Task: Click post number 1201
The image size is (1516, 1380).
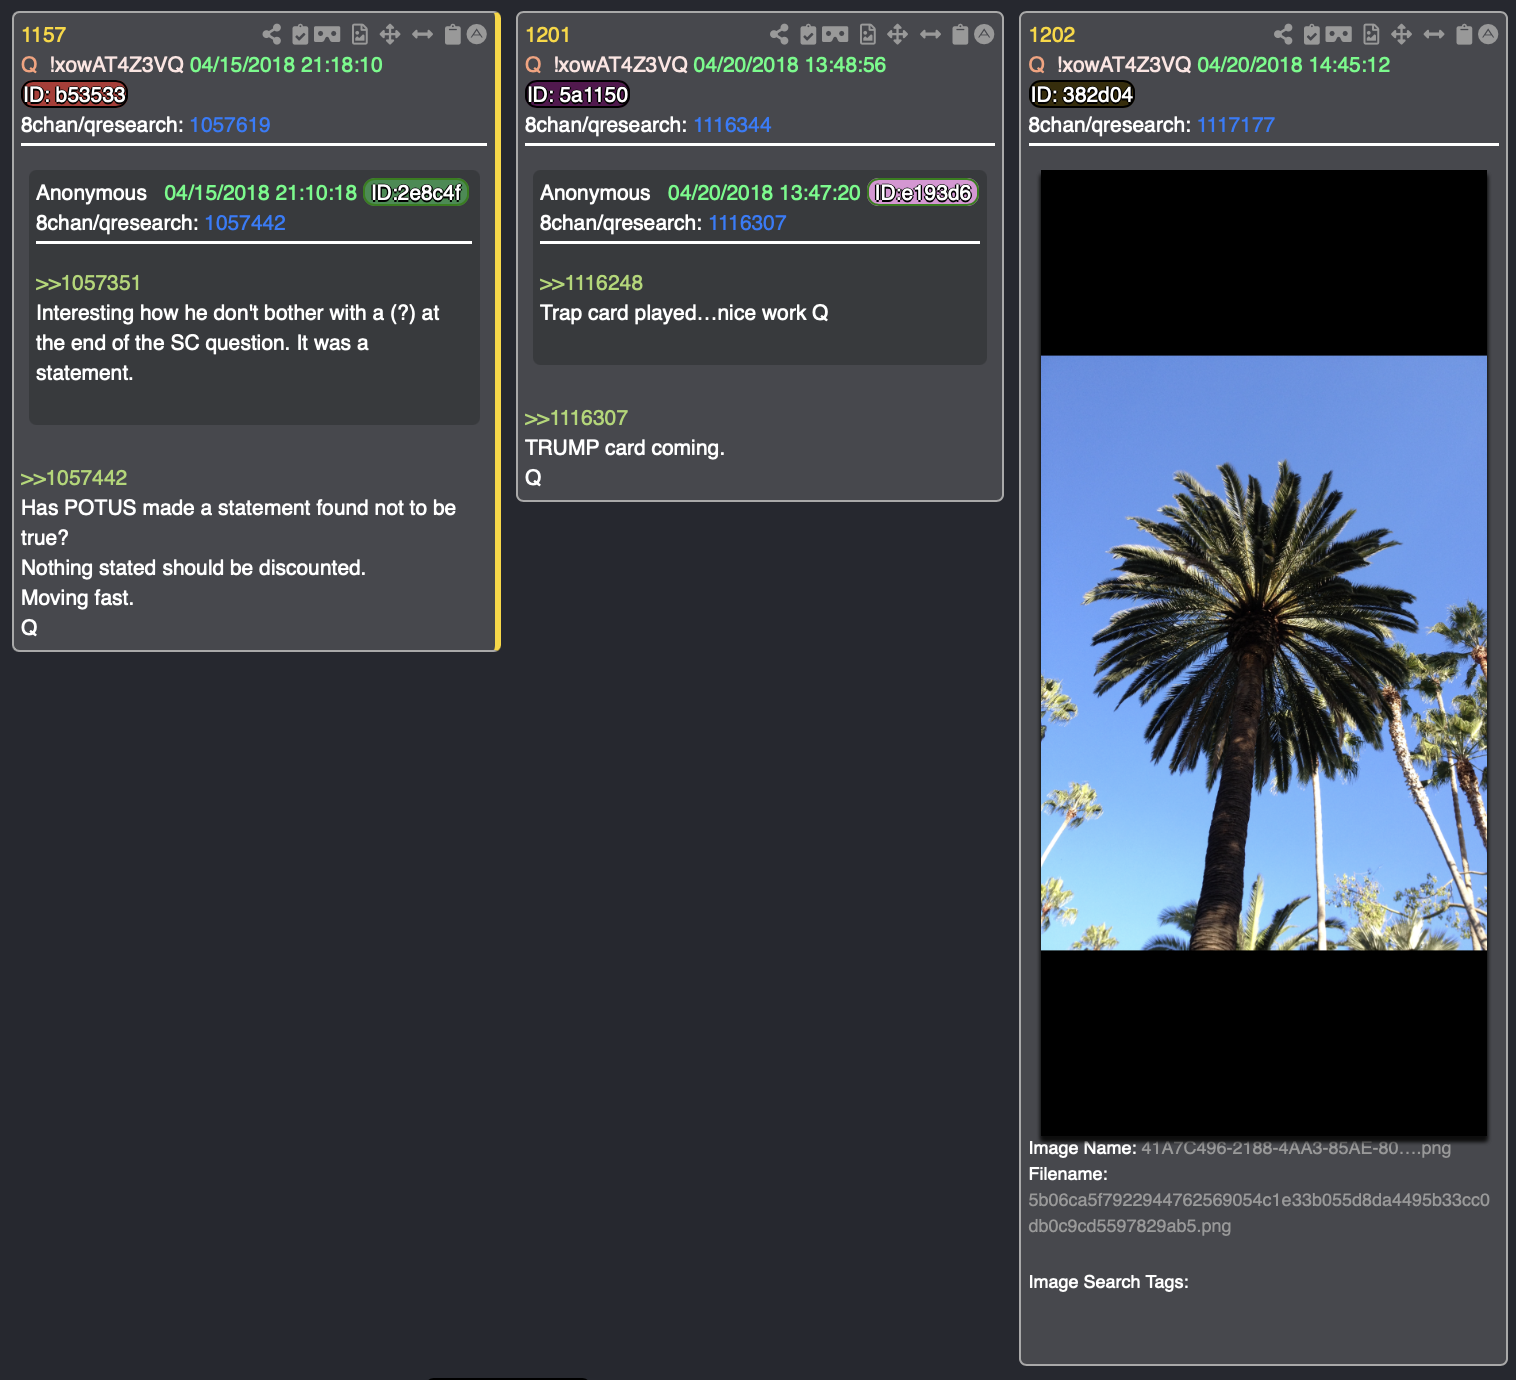Action: click(548, 35)
